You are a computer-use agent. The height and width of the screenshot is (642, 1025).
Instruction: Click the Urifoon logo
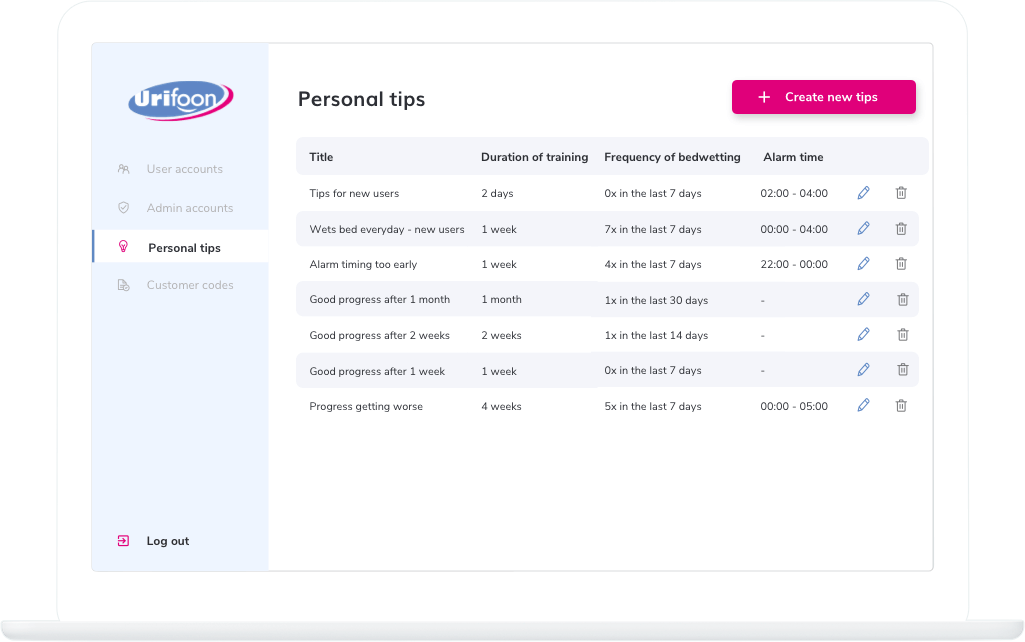click(180, 100)
